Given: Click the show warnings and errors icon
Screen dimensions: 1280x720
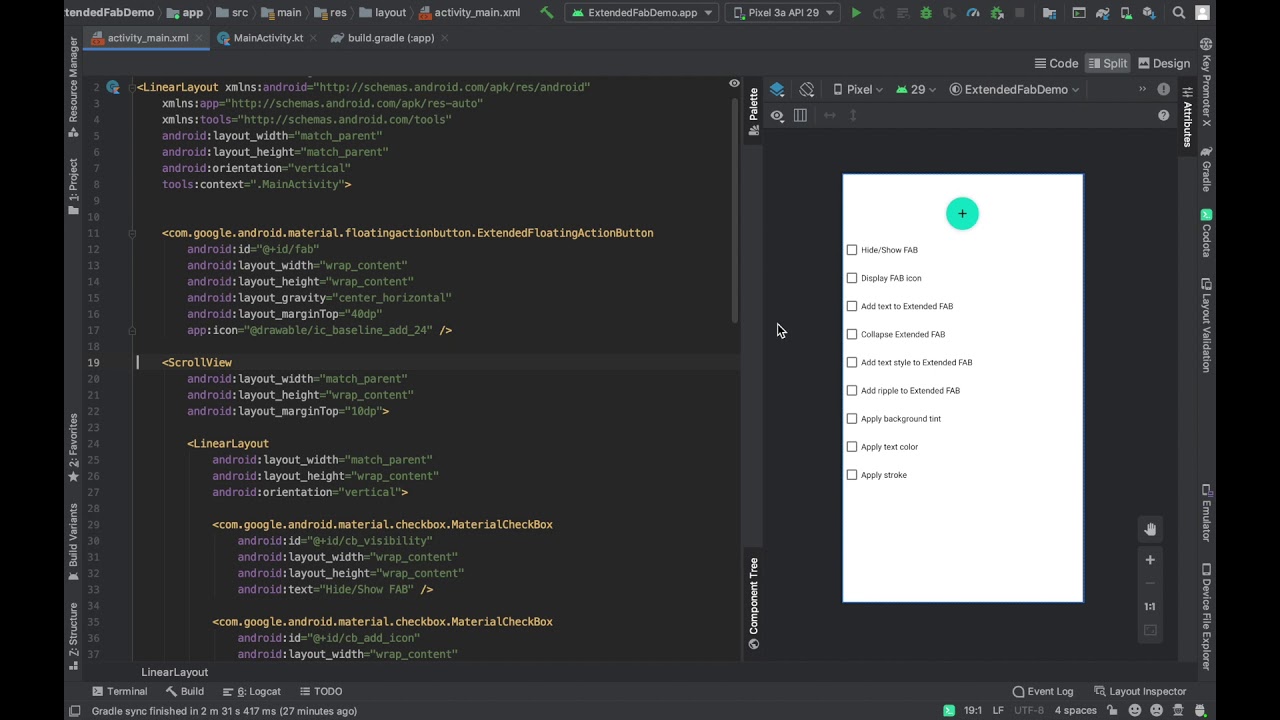Looking at the screenshot, I should coord(1163,89).
